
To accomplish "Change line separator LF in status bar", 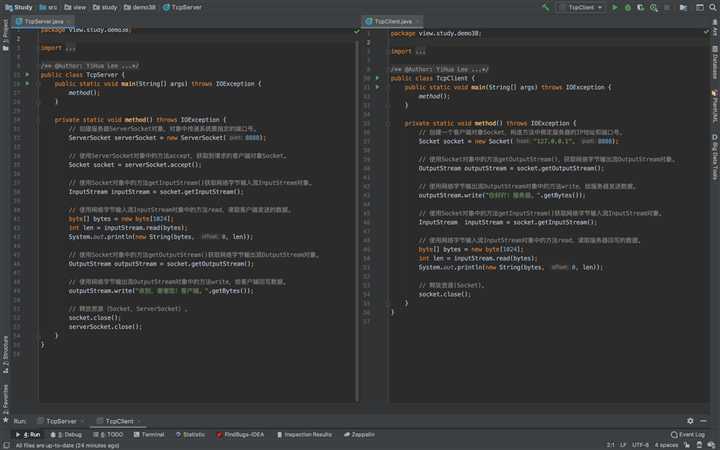I will [x=623, y=445].
